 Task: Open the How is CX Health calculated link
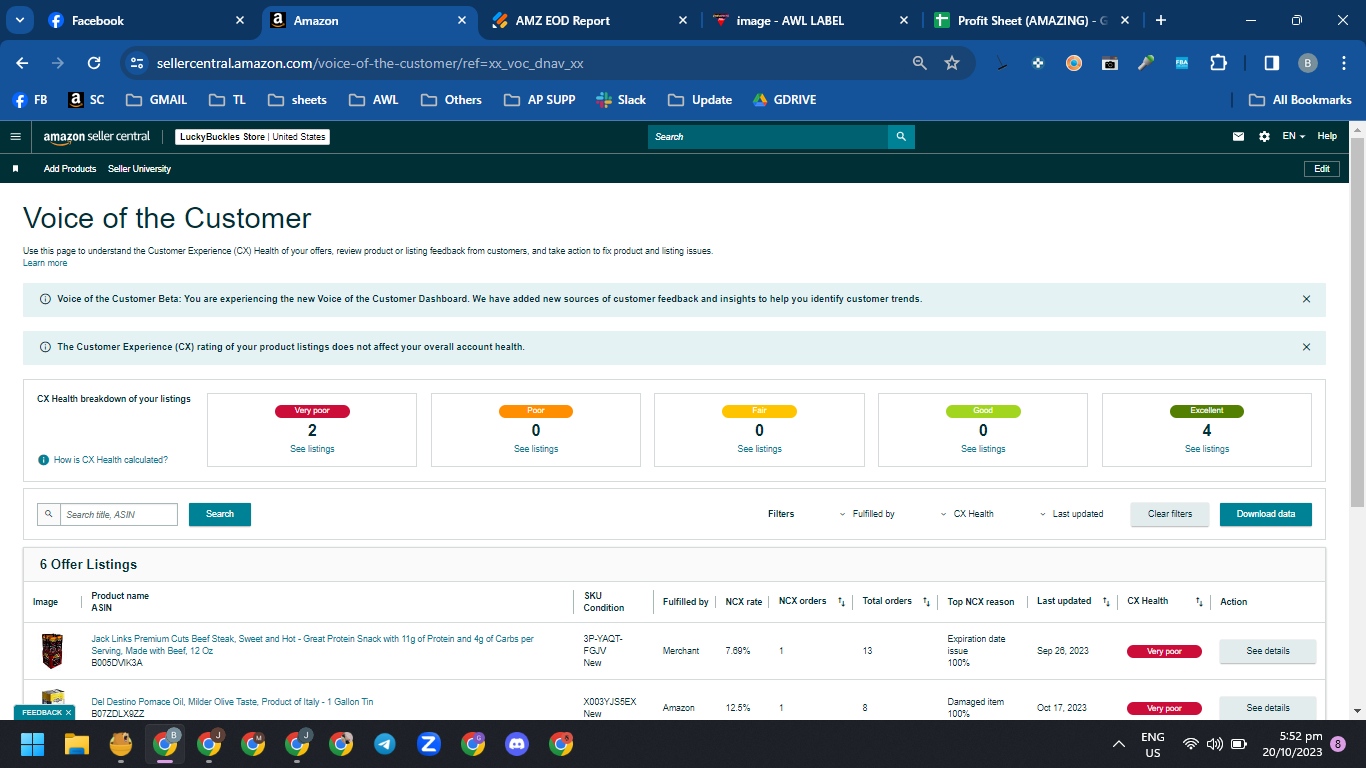click(x=111, y=460)
